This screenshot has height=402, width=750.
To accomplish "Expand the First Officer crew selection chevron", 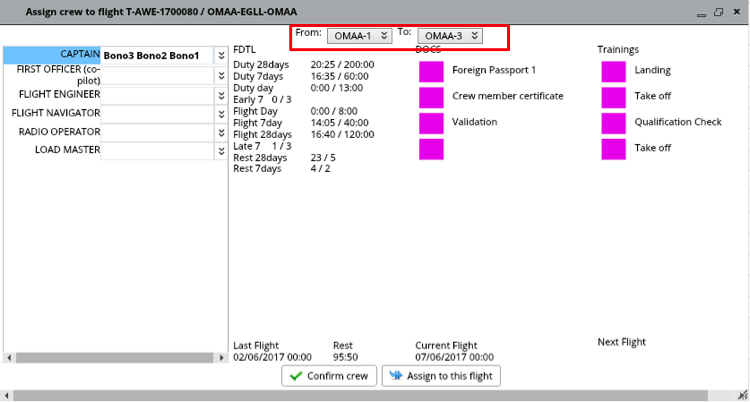I will (x=221, y=75).
